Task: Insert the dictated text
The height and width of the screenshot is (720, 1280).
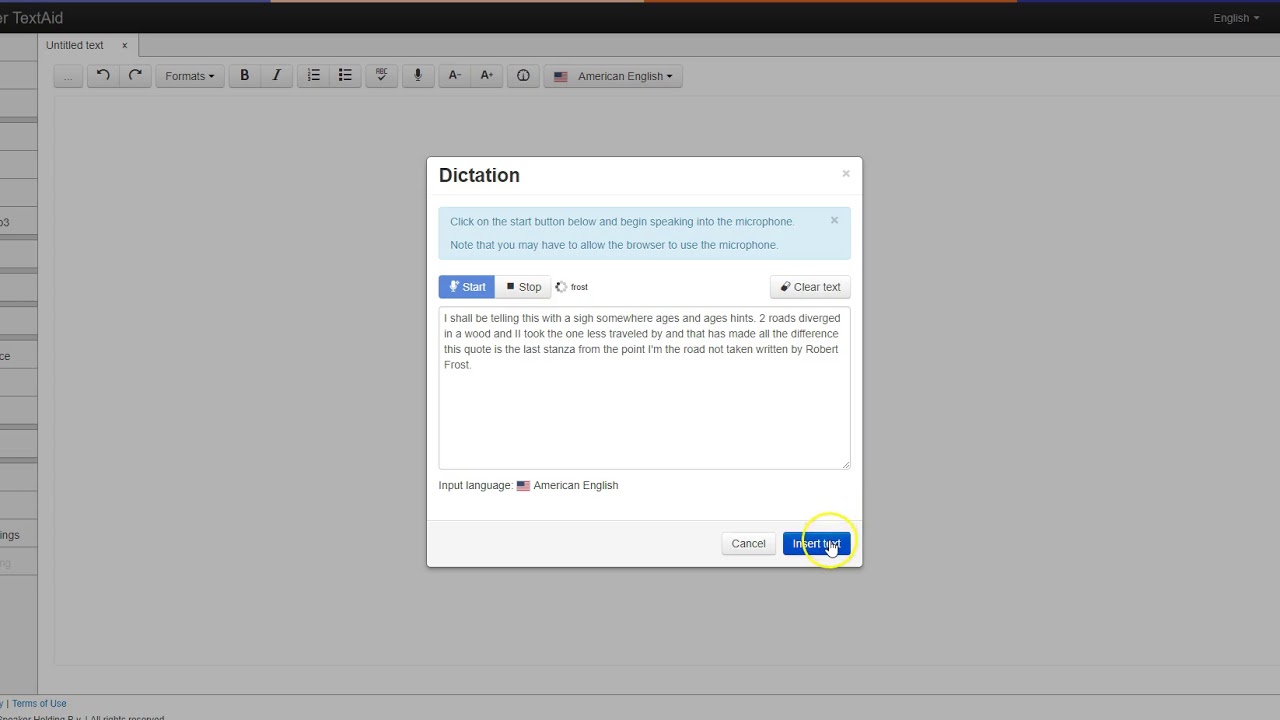Action: click(817, 544)
